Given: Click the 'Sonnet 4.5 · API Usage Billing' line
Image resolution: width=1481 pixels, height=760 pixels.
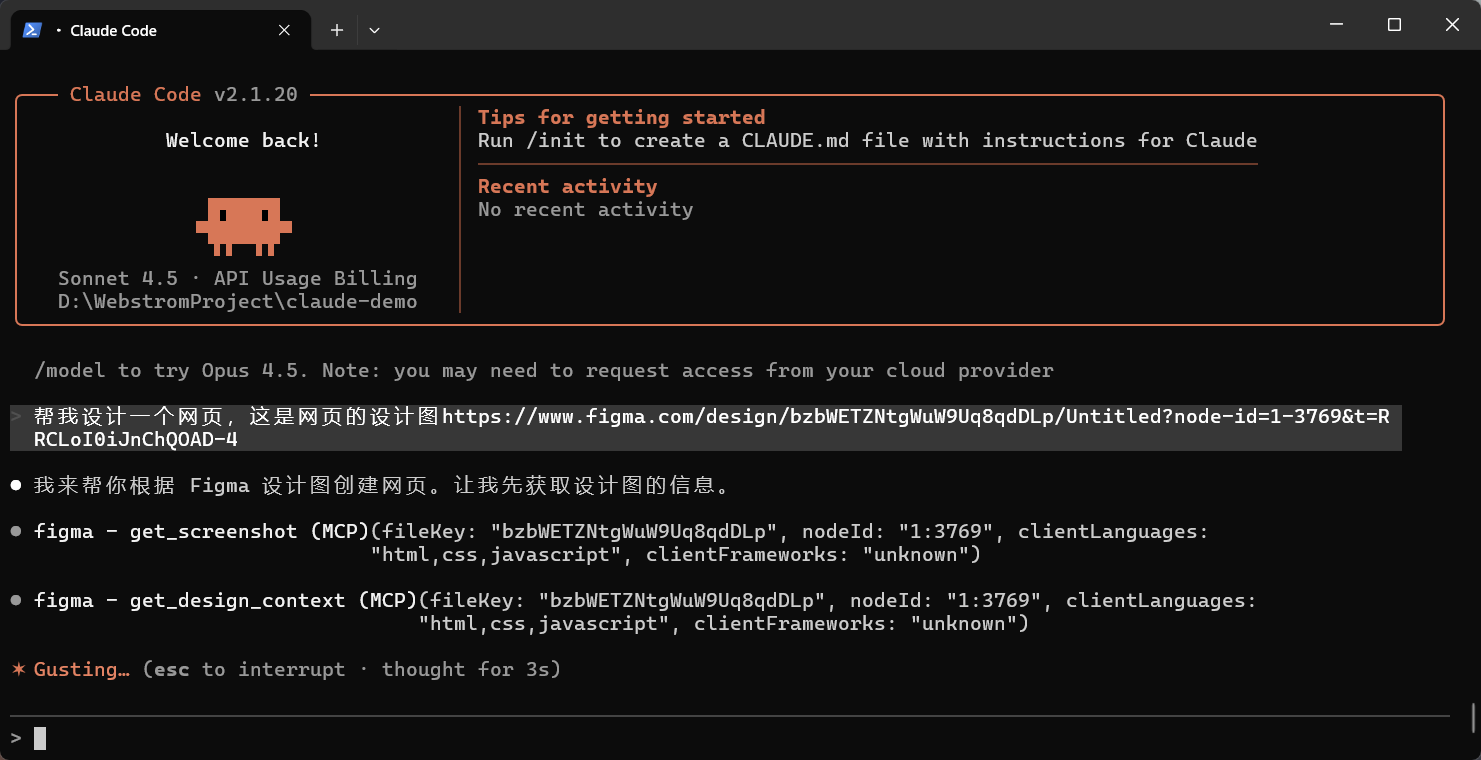Looking at the screenshot, I should 237,278.
